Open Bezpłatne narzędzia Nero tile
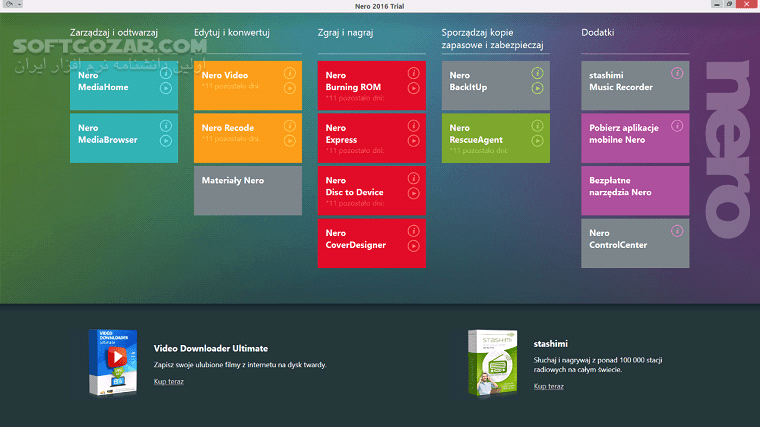Screen dimensions: 760x427 point(635,191)
